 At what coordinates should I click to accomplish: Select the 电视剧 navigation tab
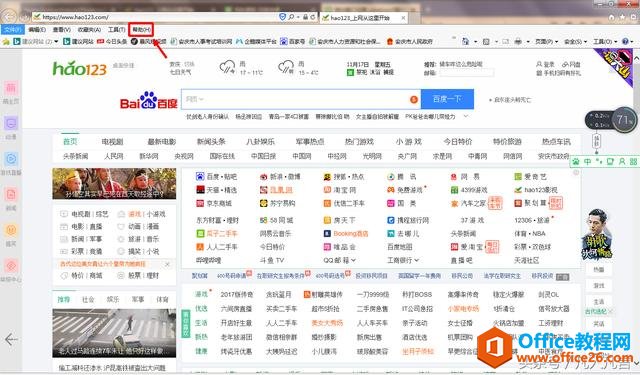coord(112,142)
